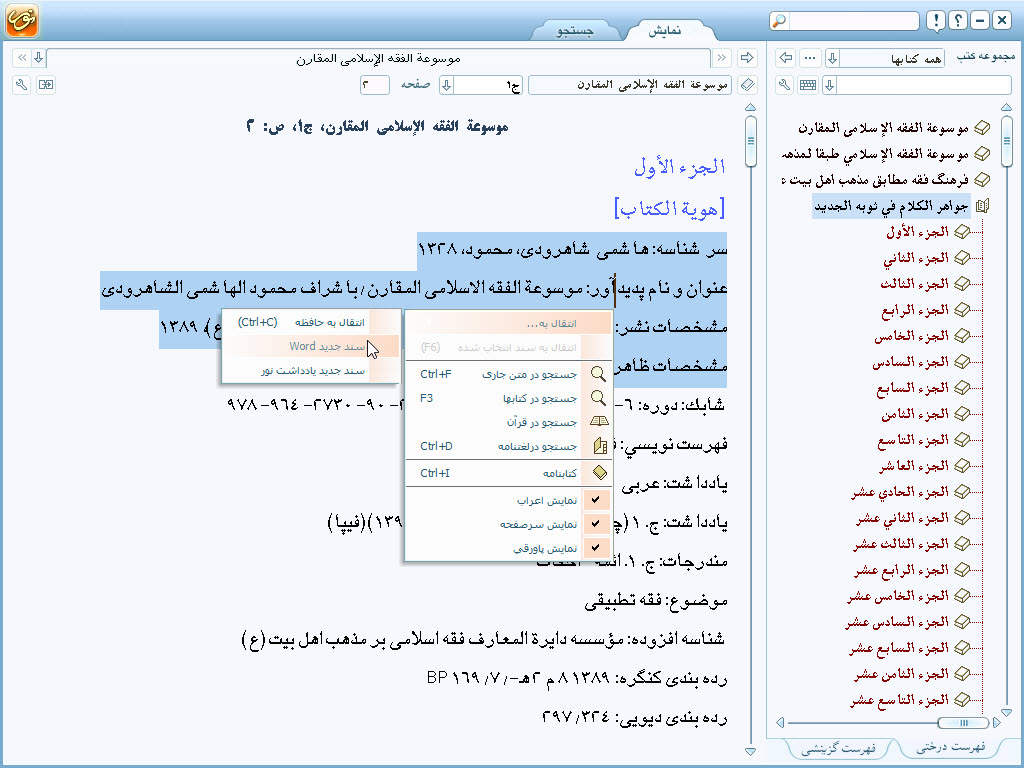The image size is (1024, 768).
Task: Click the Noor application logo icon
Action: (22, 20)
